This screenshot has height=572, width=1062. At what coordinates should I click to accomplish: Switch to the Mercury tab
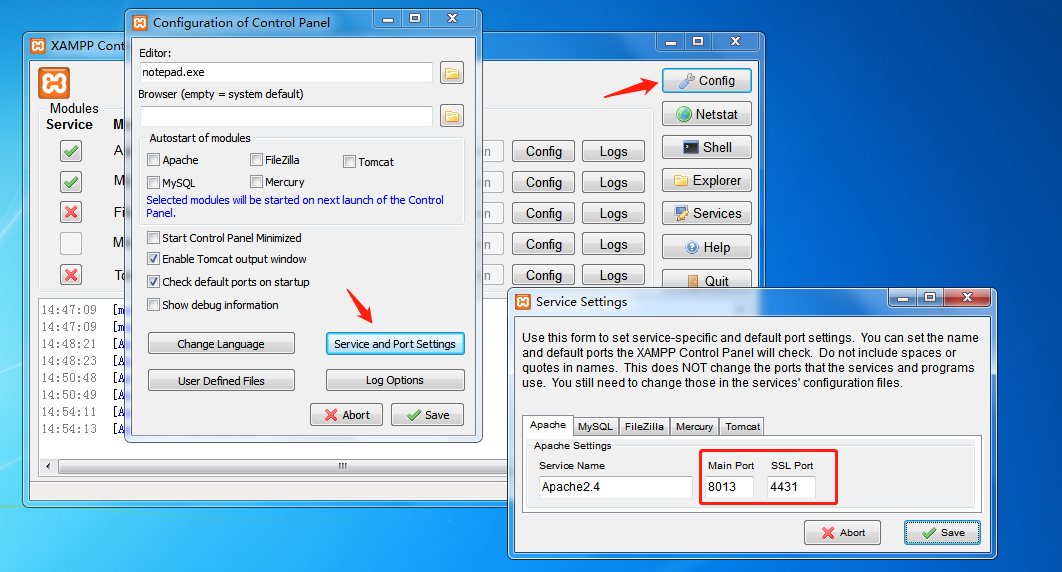[x=694, y=426]
